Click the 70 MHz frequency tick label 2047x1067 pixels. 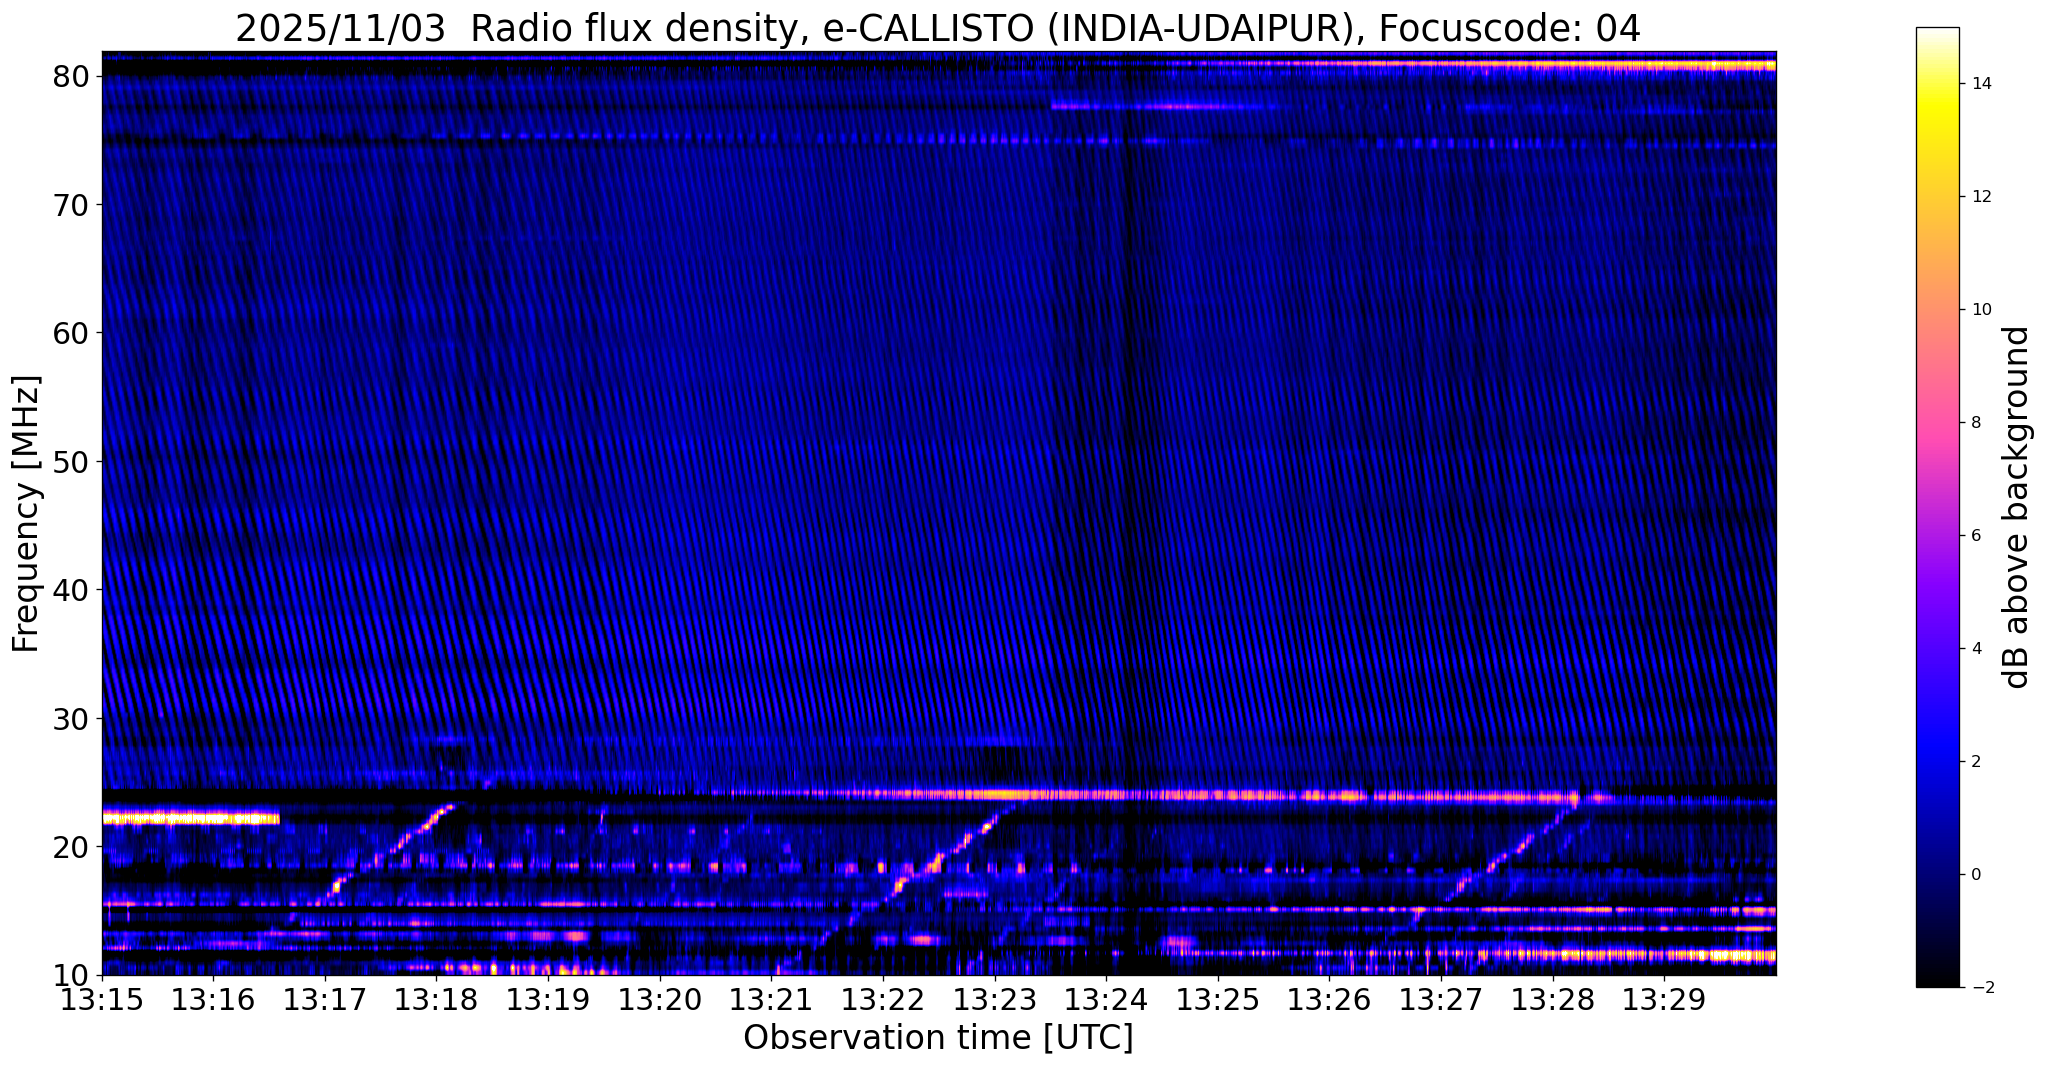coord(71,205)
